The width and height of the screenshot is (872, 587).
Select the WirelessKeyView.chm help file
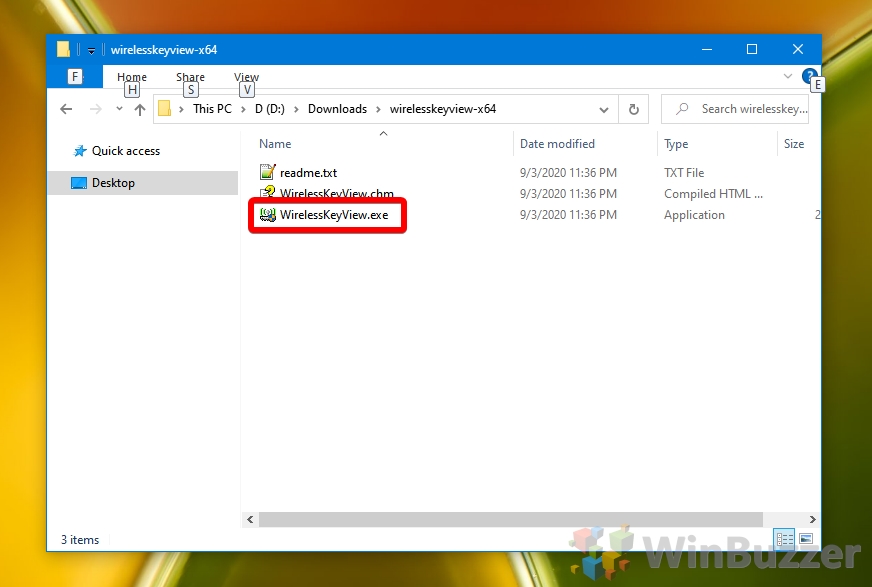click(336, 193)
